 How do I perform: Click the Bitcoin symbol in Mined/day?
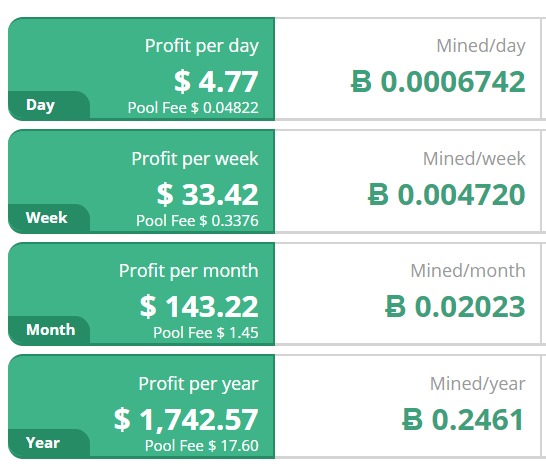pos(361,82)
